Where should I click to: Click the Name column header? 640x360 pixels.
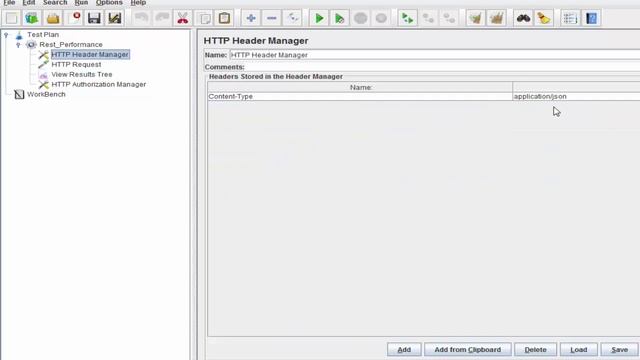[x=360, y=87]
